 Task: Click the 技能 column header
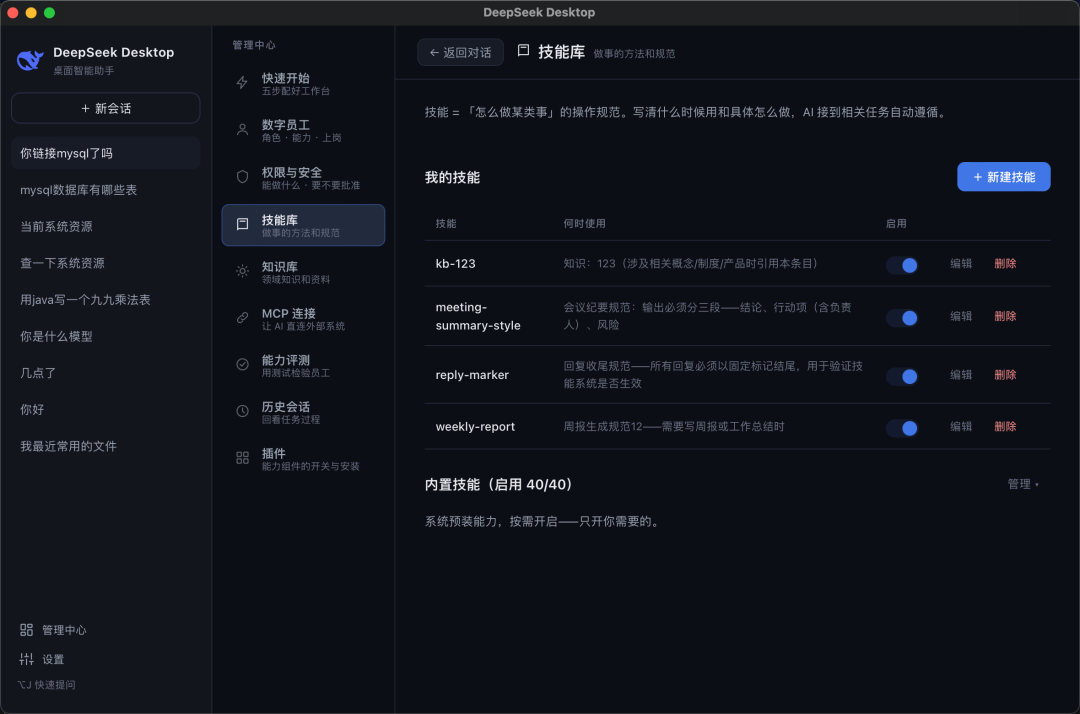pyautogui.click(x=446, y=223)
